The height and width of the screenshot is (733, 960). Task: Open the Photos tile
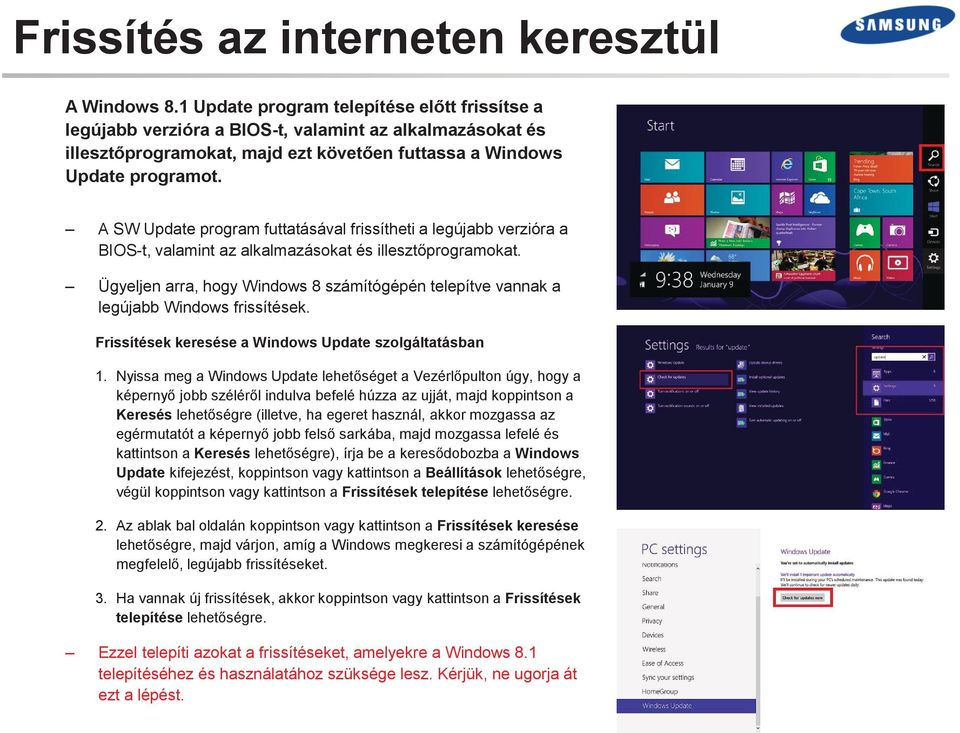(737, 200)
